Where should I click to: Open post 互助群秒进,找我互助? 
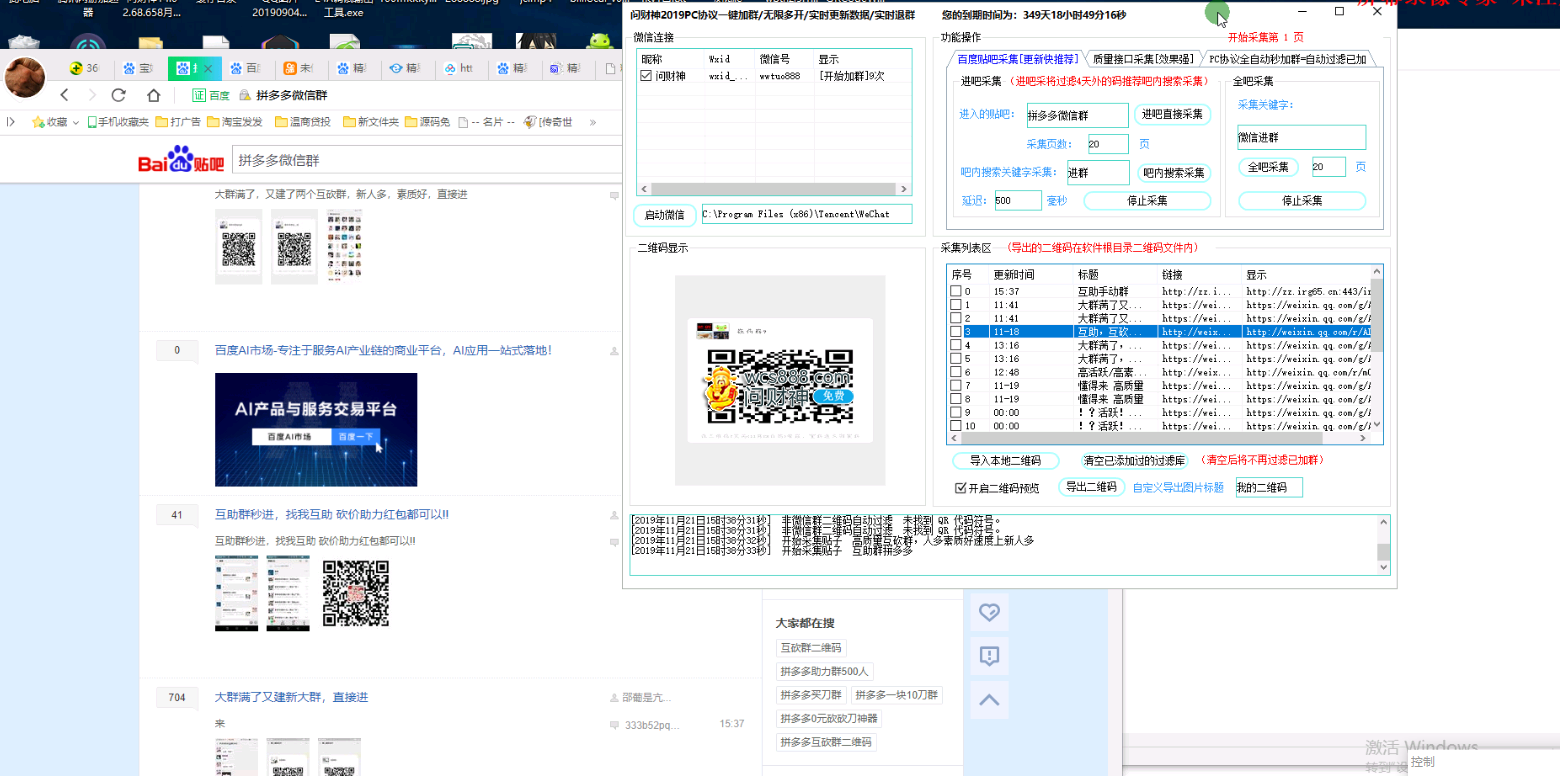point(332,514)
